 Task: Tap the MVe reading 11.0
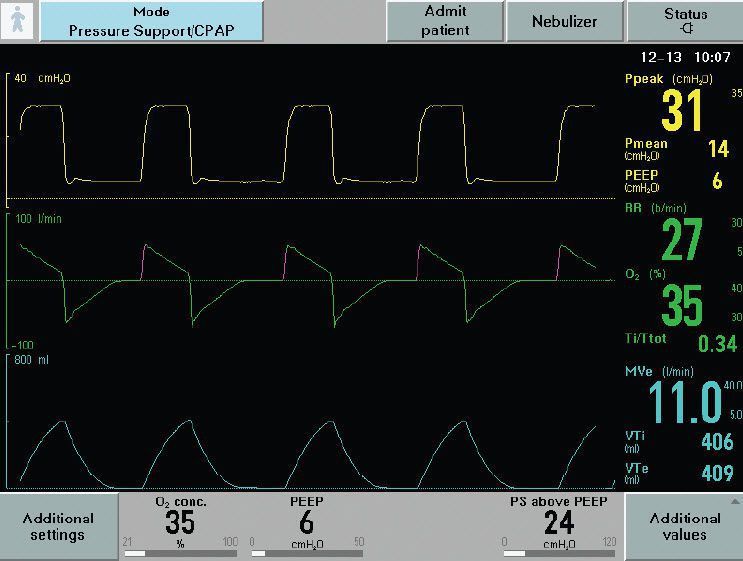coord(685,402)
